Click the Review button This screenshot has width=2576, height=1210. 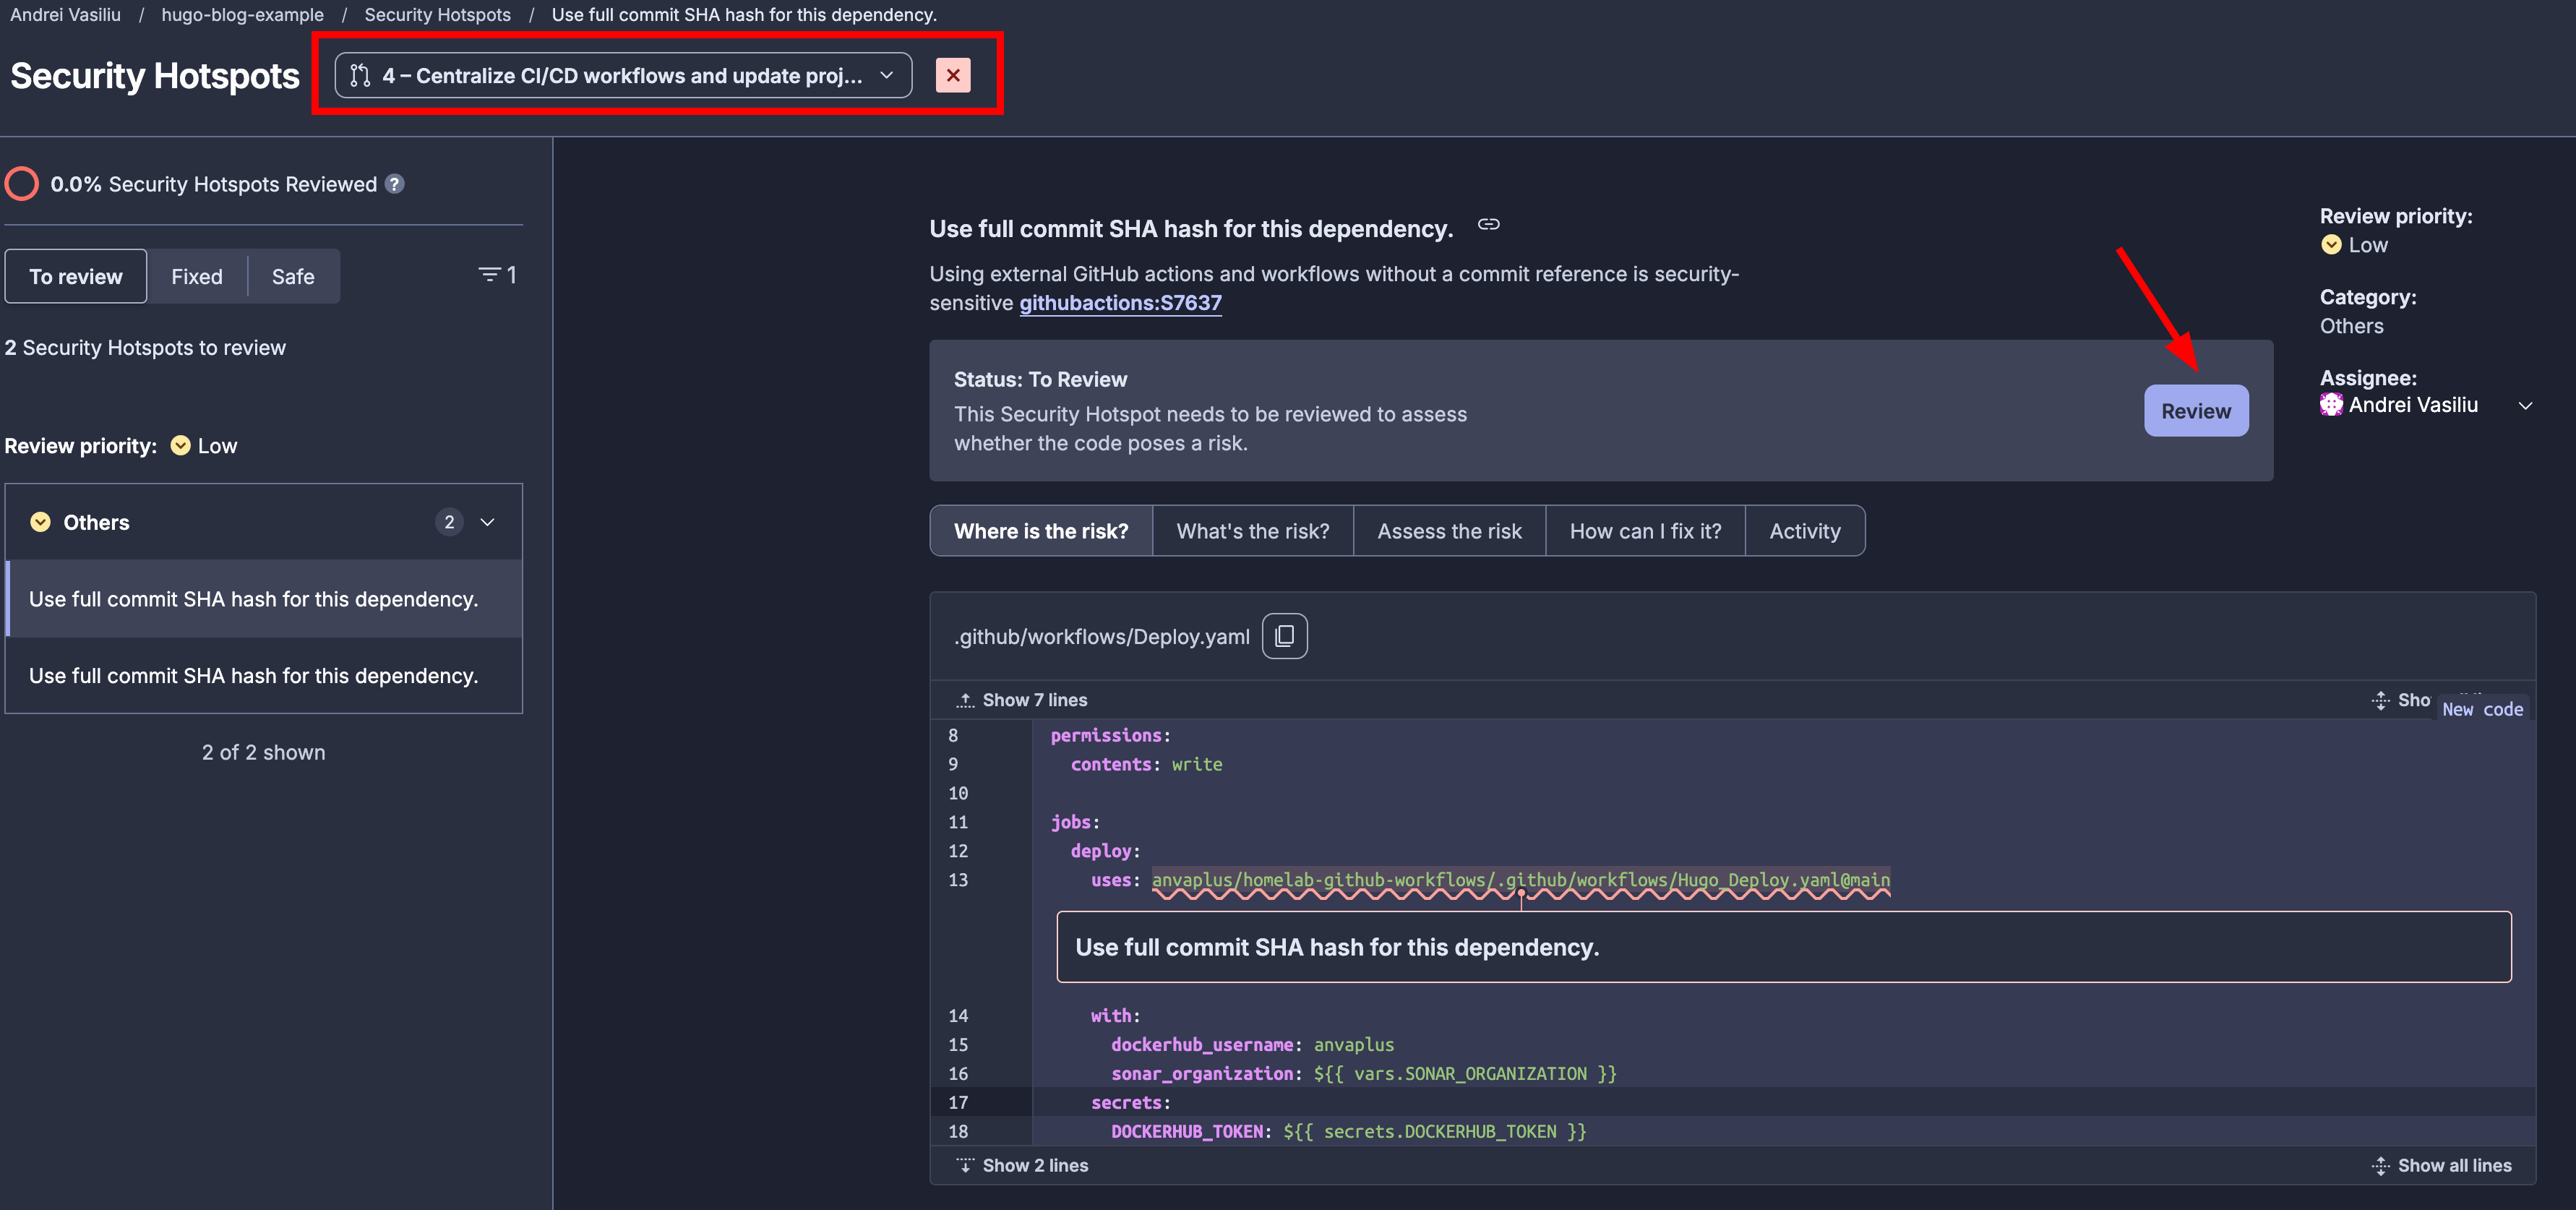coord(2196,411)
